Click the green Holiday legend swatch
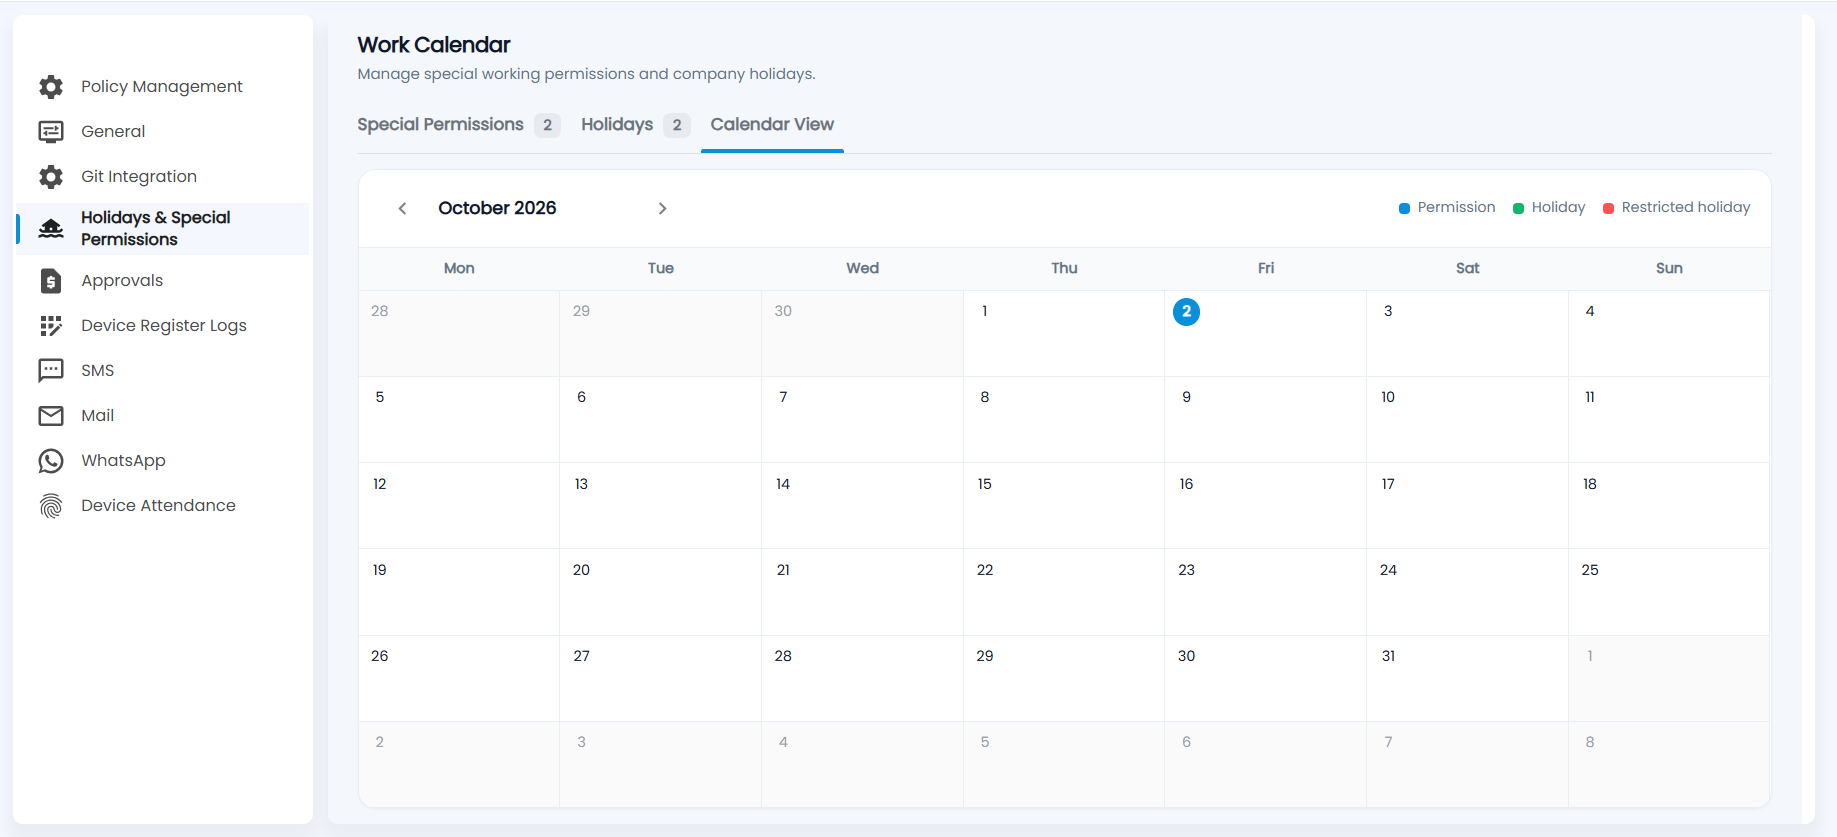This screenshot has height=837, width=1837. point(1518,208)
